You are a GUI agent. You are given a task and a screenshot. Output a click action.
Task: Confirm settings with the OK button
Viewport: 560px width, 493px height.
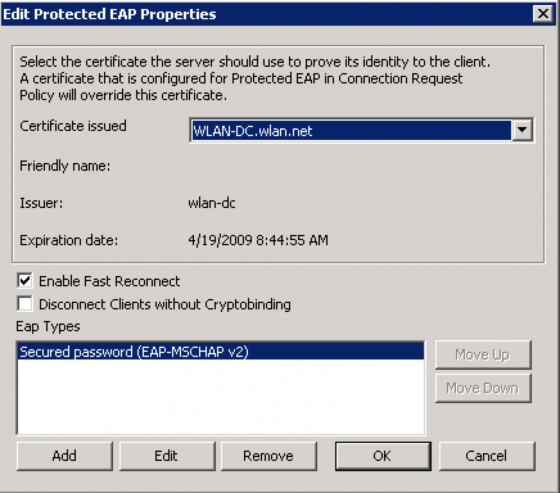coord(383,456)
